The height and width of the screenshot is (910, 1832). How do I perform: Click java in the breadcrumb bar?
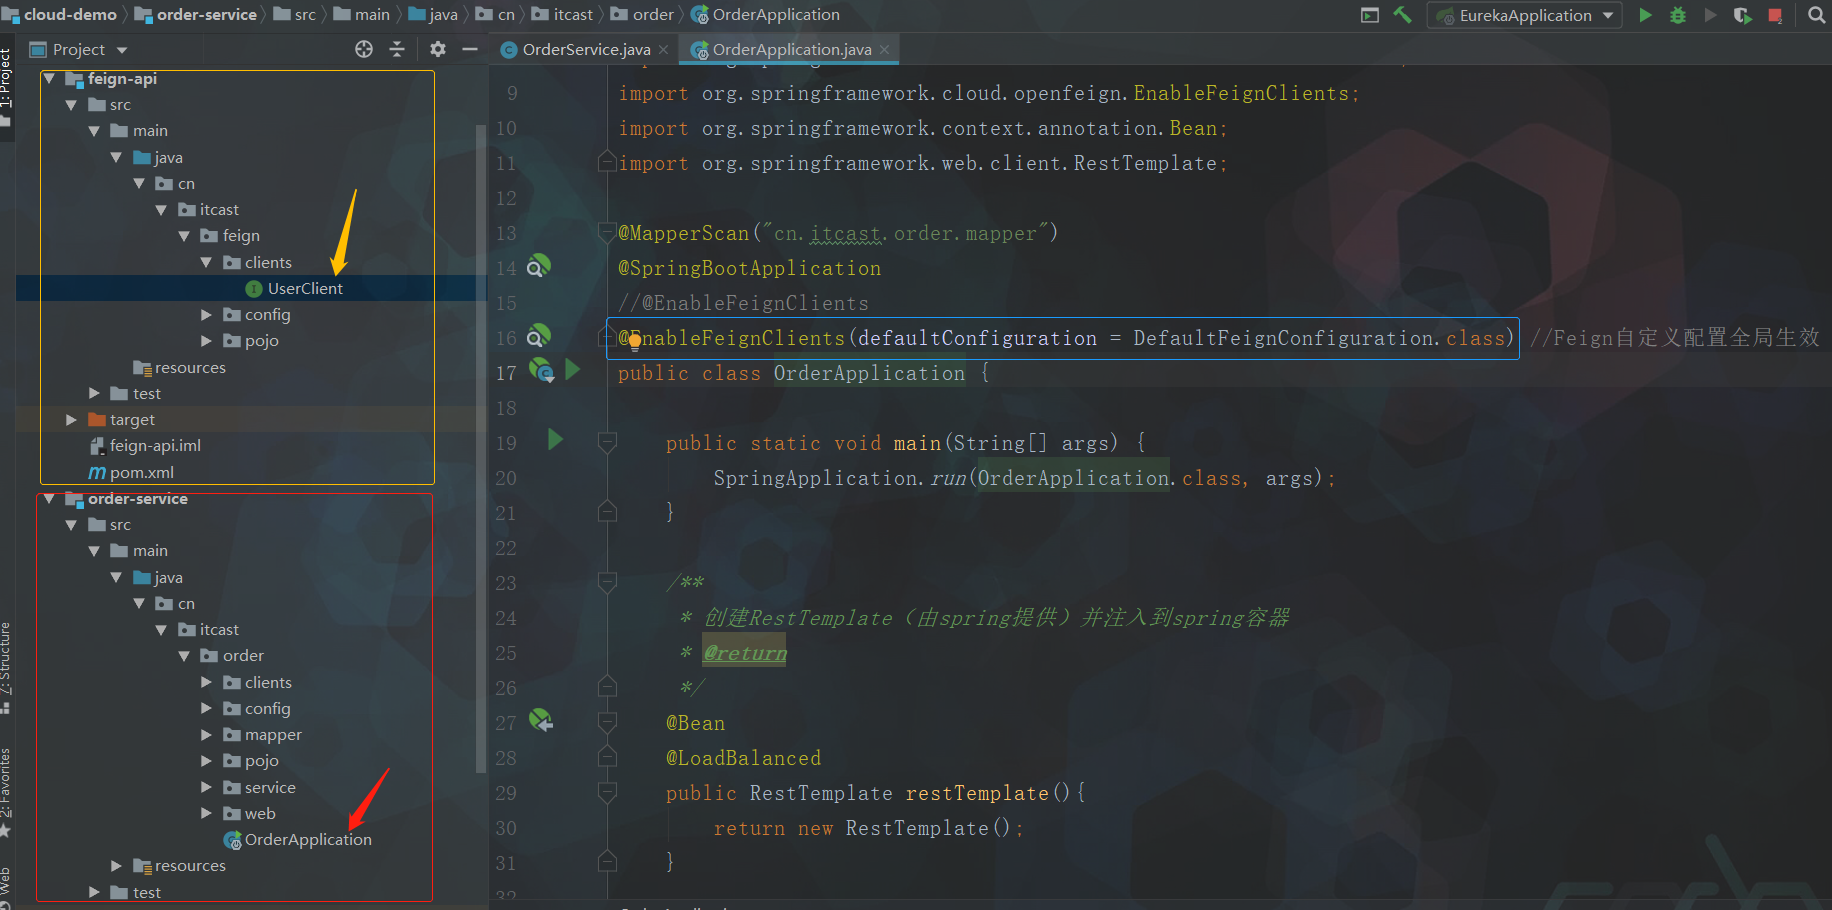coord(443,15)
